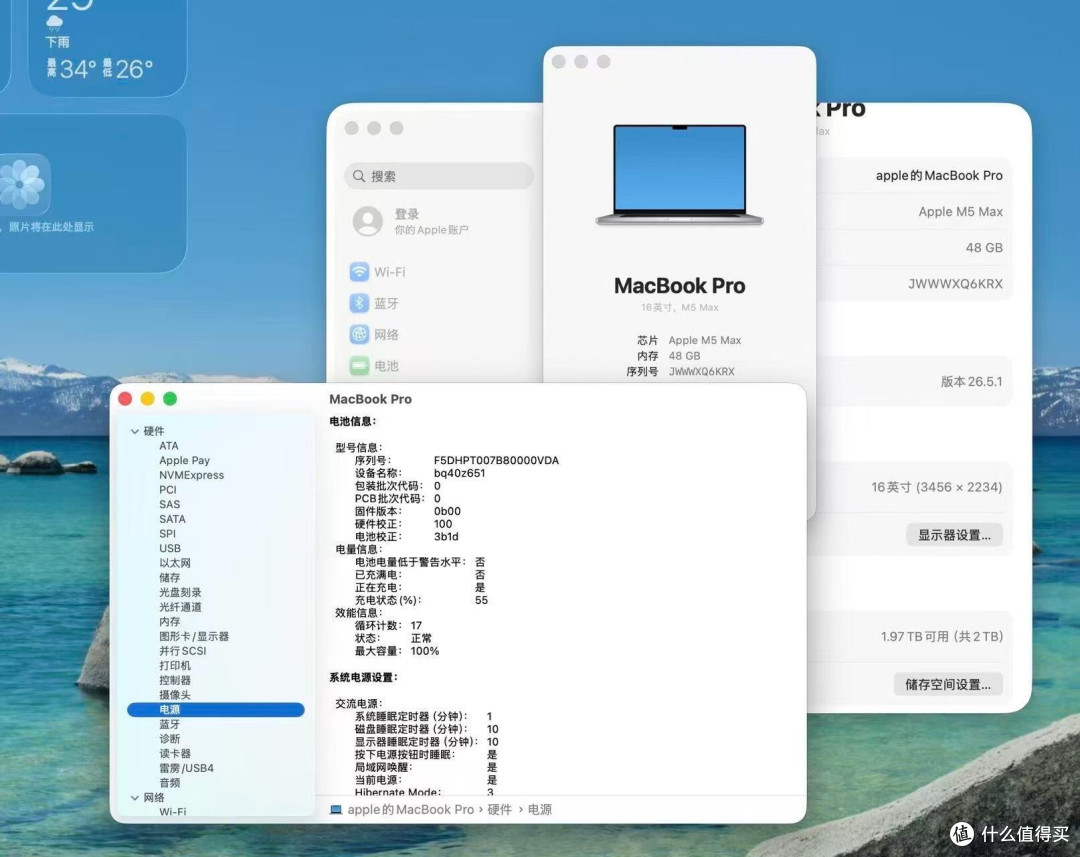The height and width of the screenshot is (857, 1080).
Task: Select SPI in the hardware list
Action: click(167, 534)
